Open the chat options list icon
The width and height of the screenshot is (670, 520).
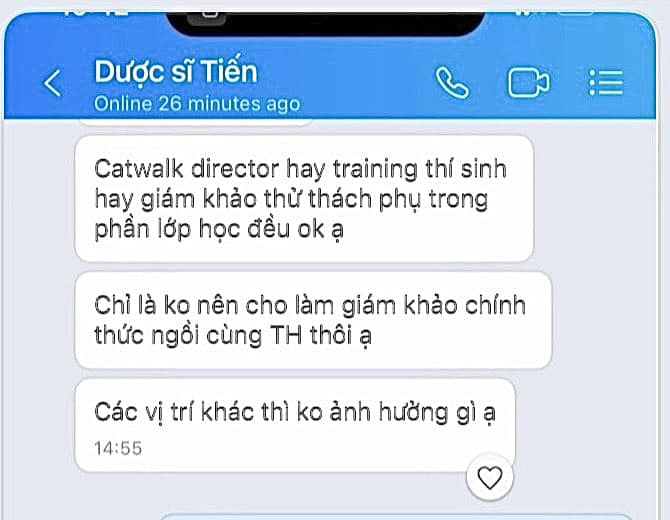(605, 82)
